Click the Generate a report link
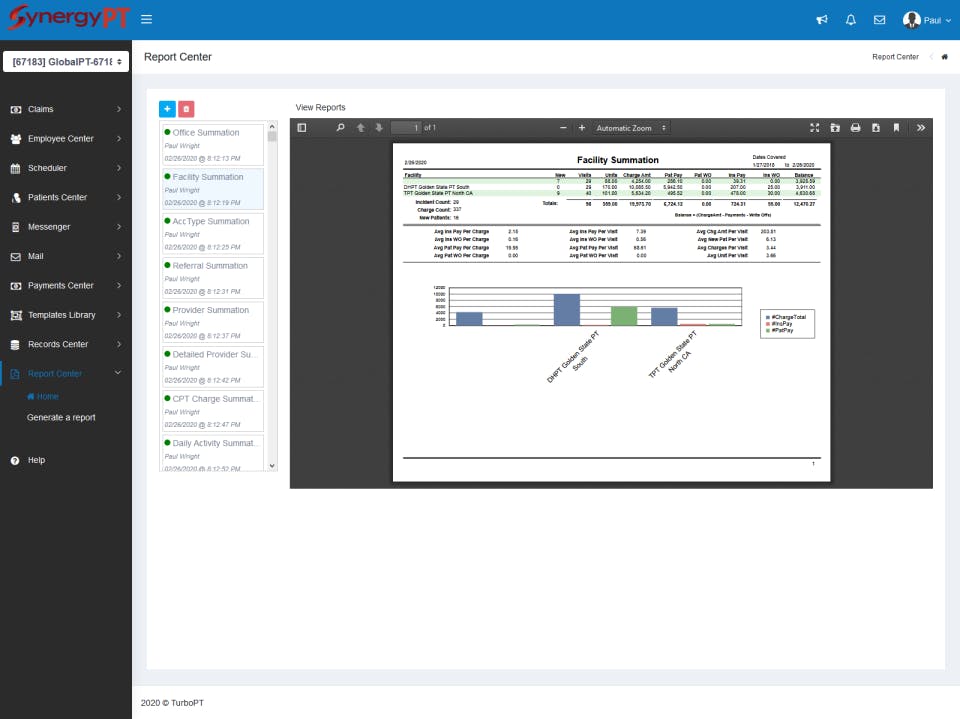Viewport: 960px width, 719px height. pyautogui.click(x=61, y=418)
